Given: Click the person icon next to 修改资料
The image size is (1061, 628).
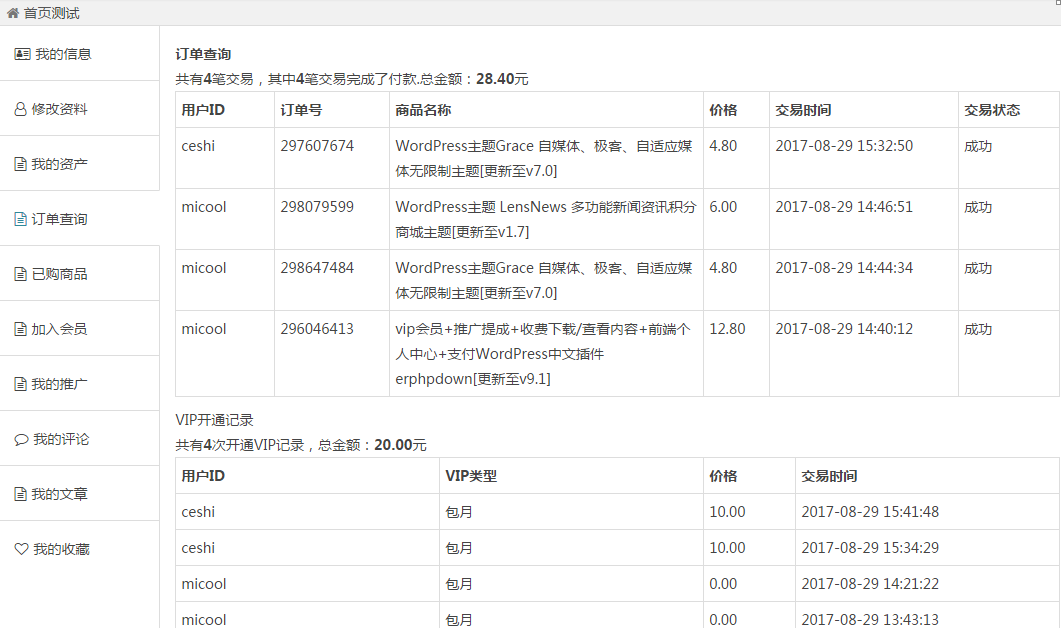Looking at the screenshot, I should [x=21, y=107].
